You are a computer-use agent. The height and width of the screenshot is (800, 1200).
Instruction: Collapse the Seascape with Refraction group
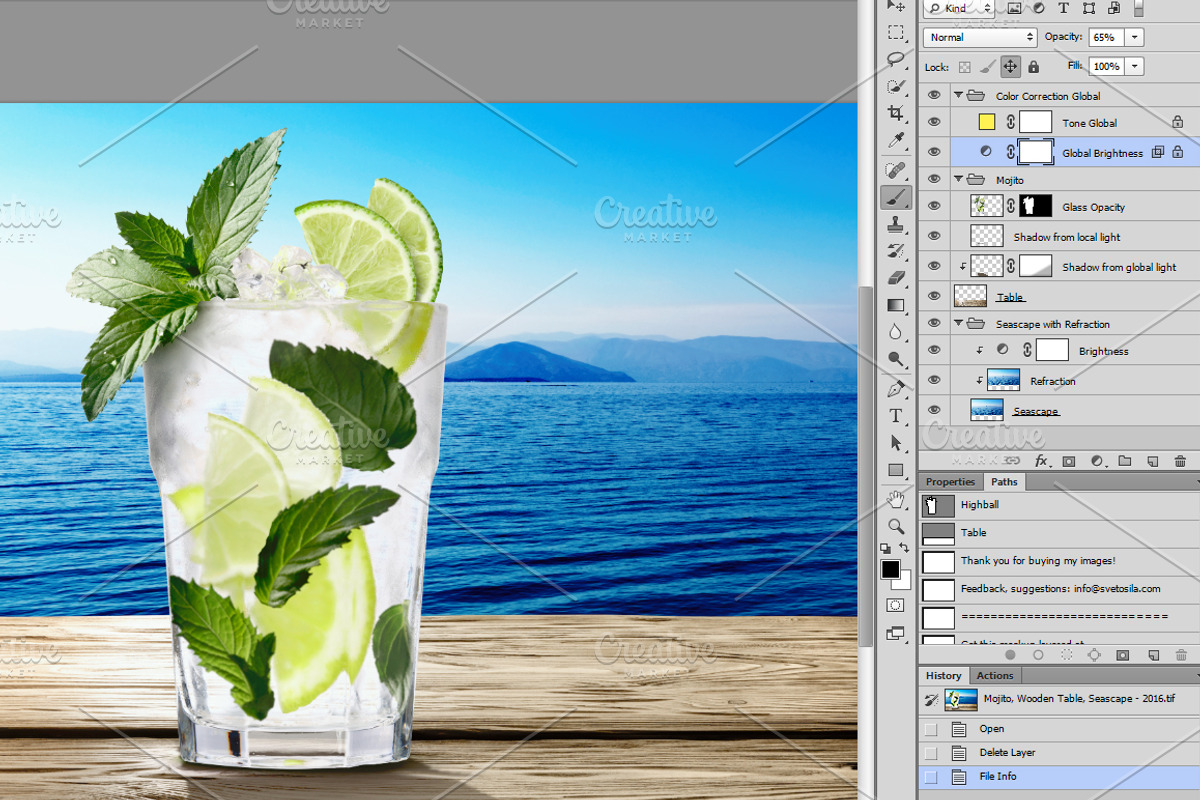(958, 324)
